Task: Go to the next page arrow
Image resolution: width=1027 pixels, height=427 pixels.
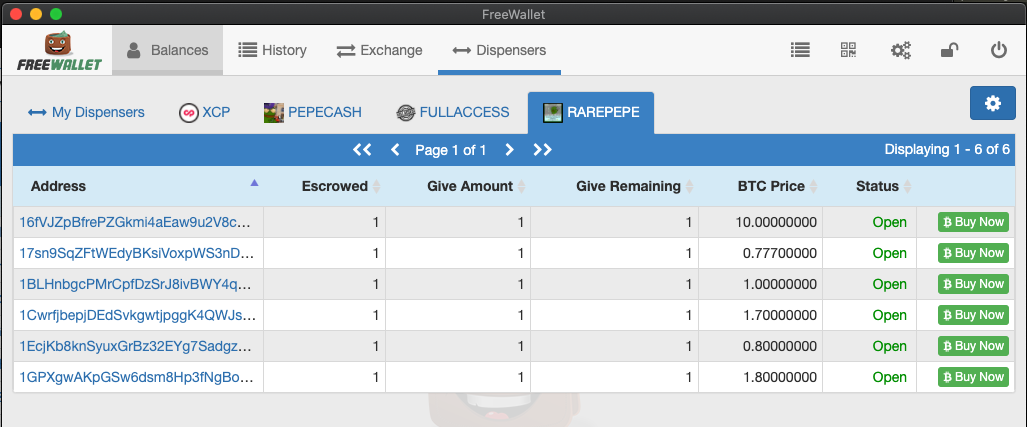Action: [x=509, y=150]
